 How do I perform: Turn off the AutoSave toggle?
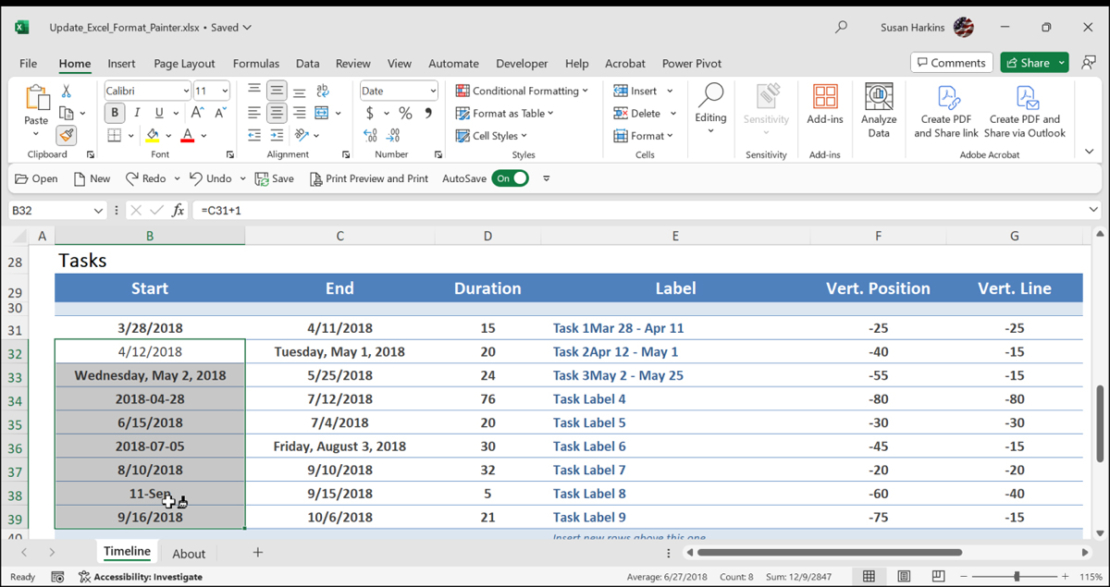pyautogui.click(x=510, y=178)
